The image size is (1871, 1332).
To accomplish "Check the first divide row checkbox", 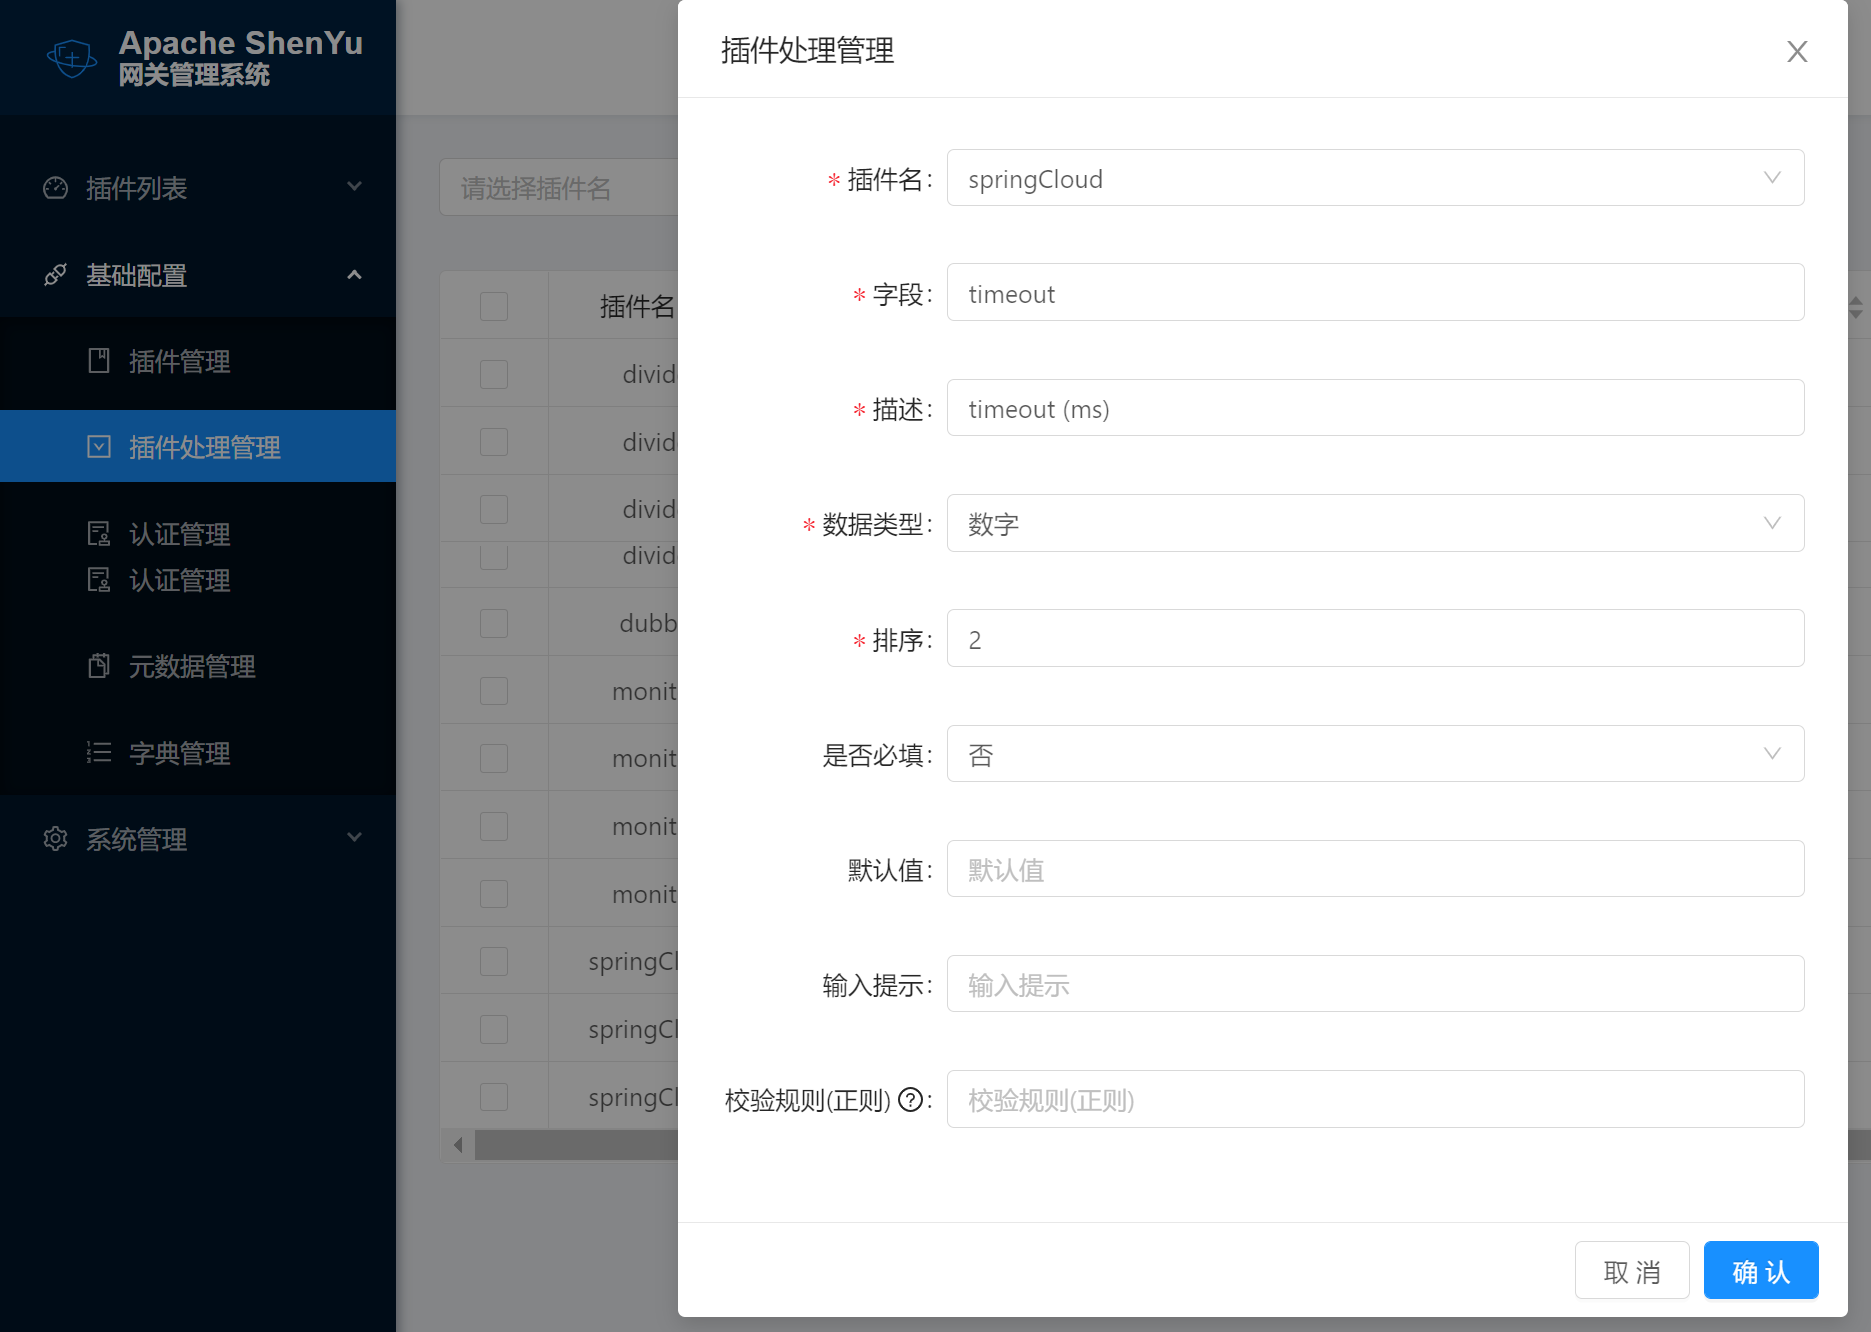I will 494,374.
